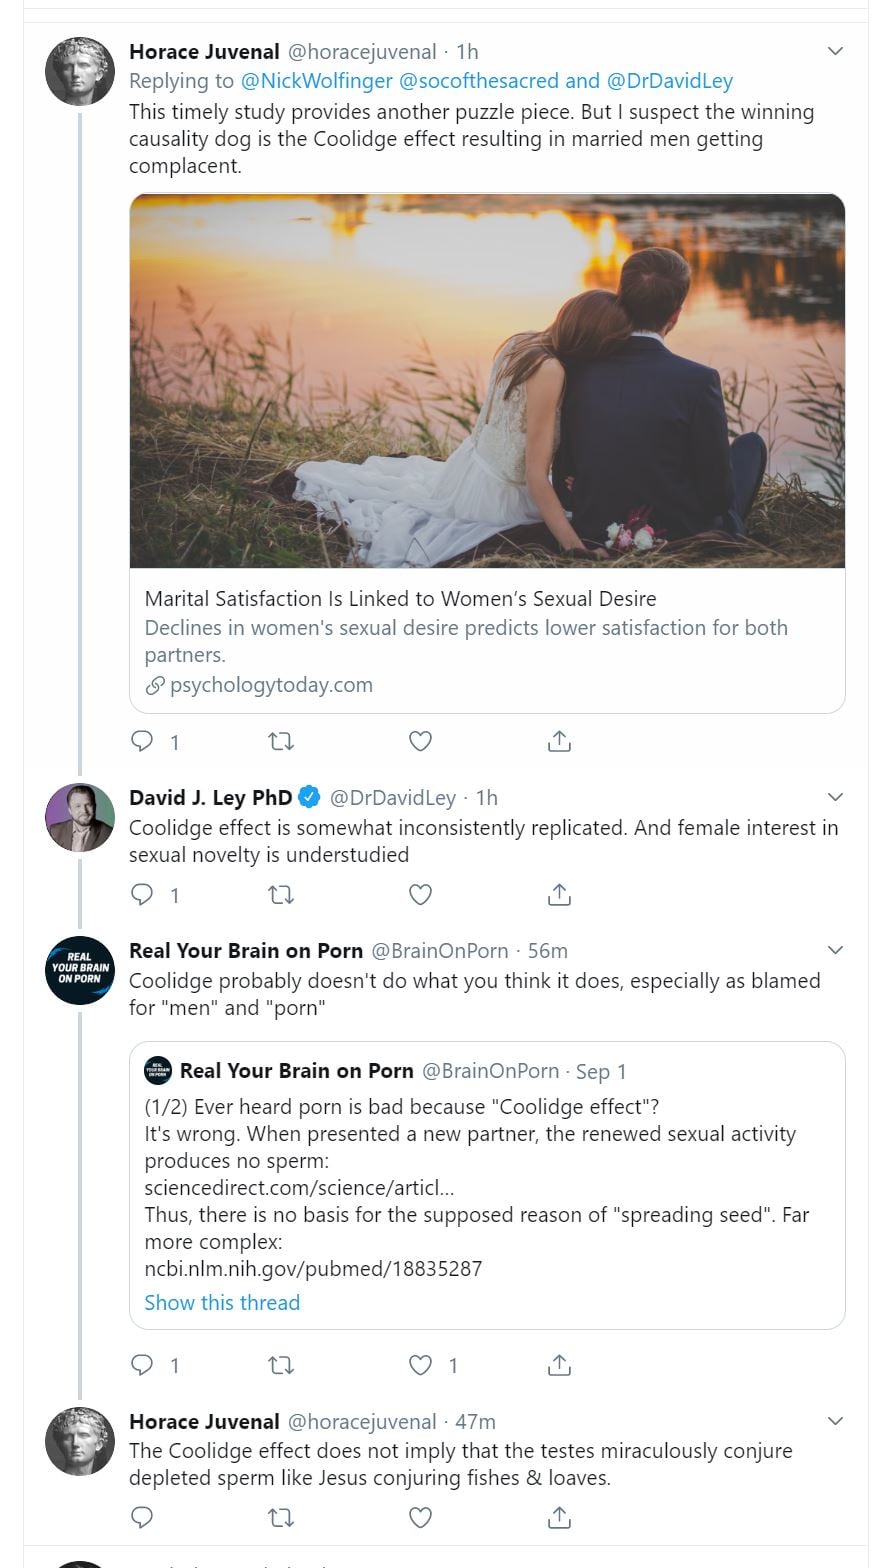This screenshot has width=884, height=1568.
Task: Reply to David J. Ley's tweet
Action: pyautogui.click(x=143, y=894)
